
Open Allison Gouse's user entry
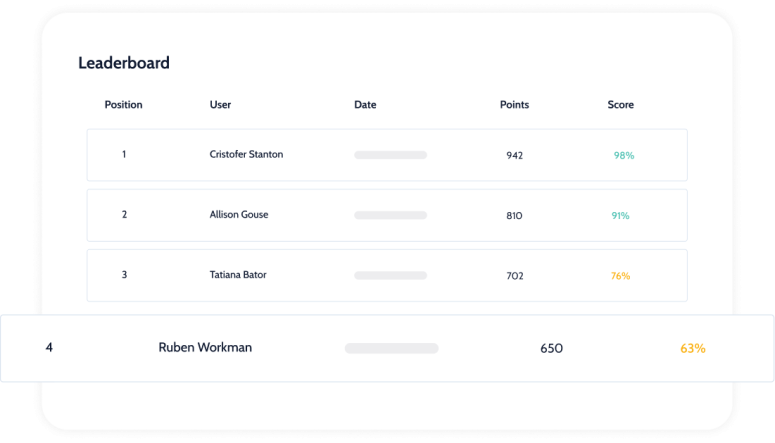pyautogui.click(x=239, y=215)
